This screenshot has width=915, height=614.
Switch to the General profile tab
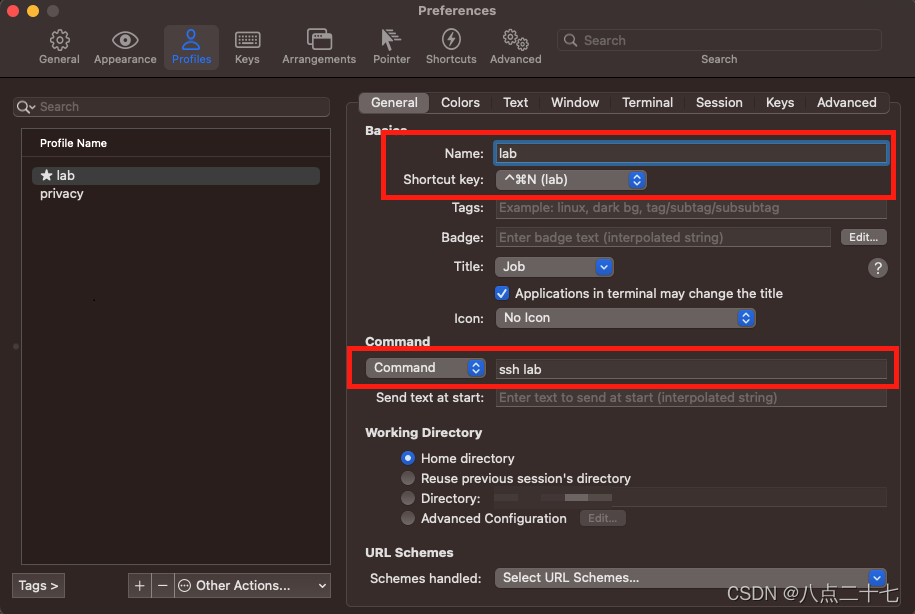(x=394, y=103)
